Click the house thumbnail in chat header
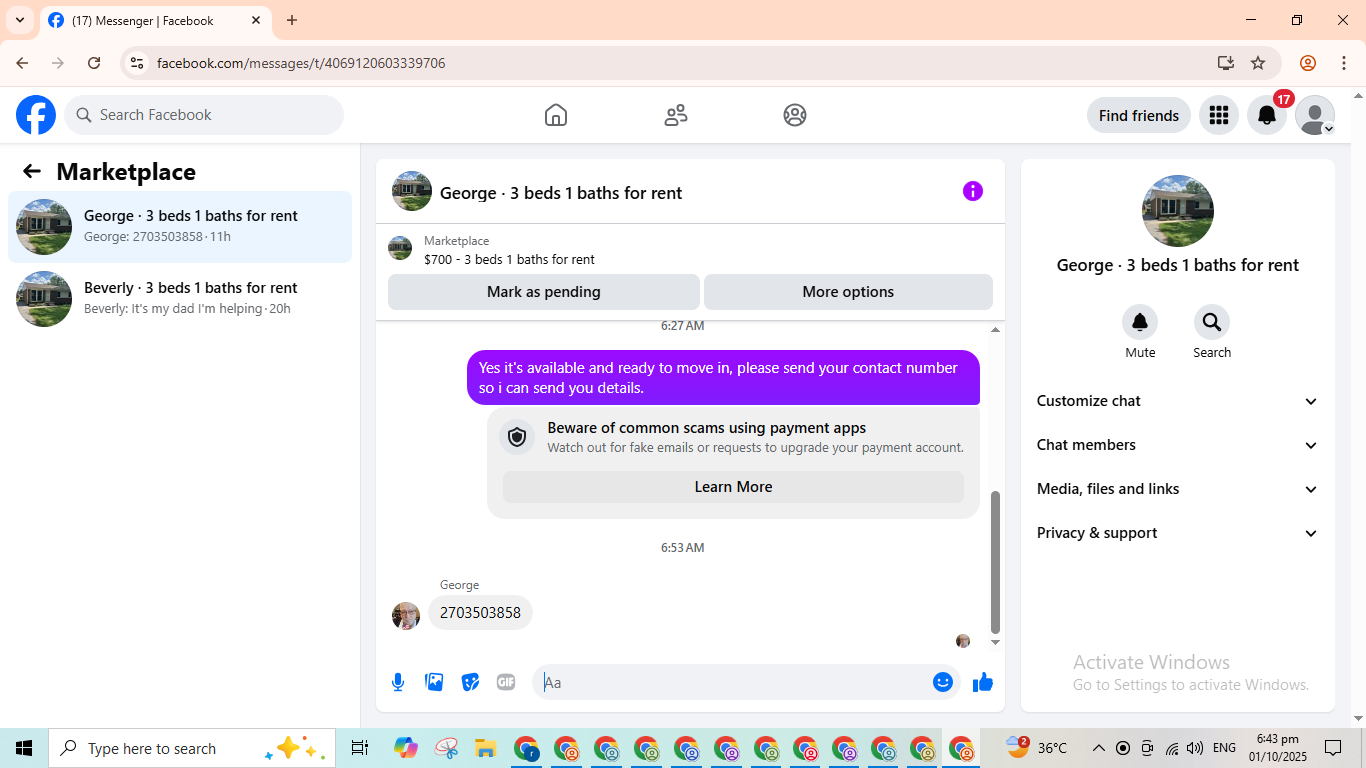1366x768 pixels. (412, 191)
